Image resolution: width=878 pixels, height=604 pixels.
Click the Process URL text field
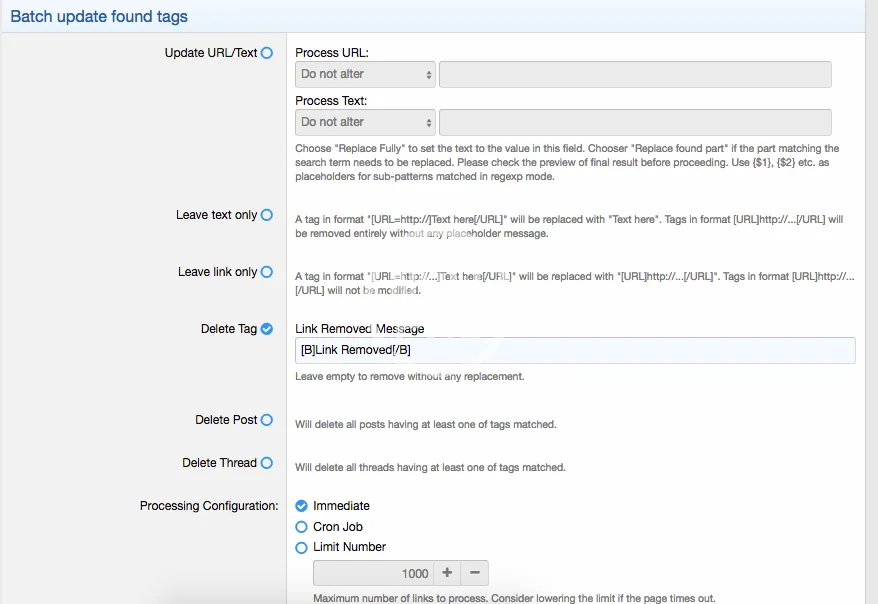tap(635, 74)
